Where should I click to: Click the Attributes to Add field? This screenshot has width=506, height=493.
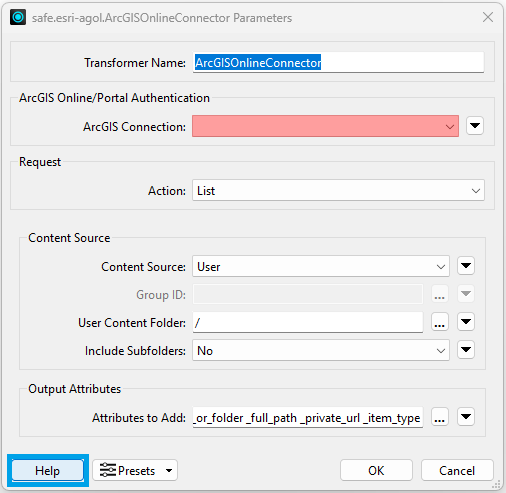308,417
